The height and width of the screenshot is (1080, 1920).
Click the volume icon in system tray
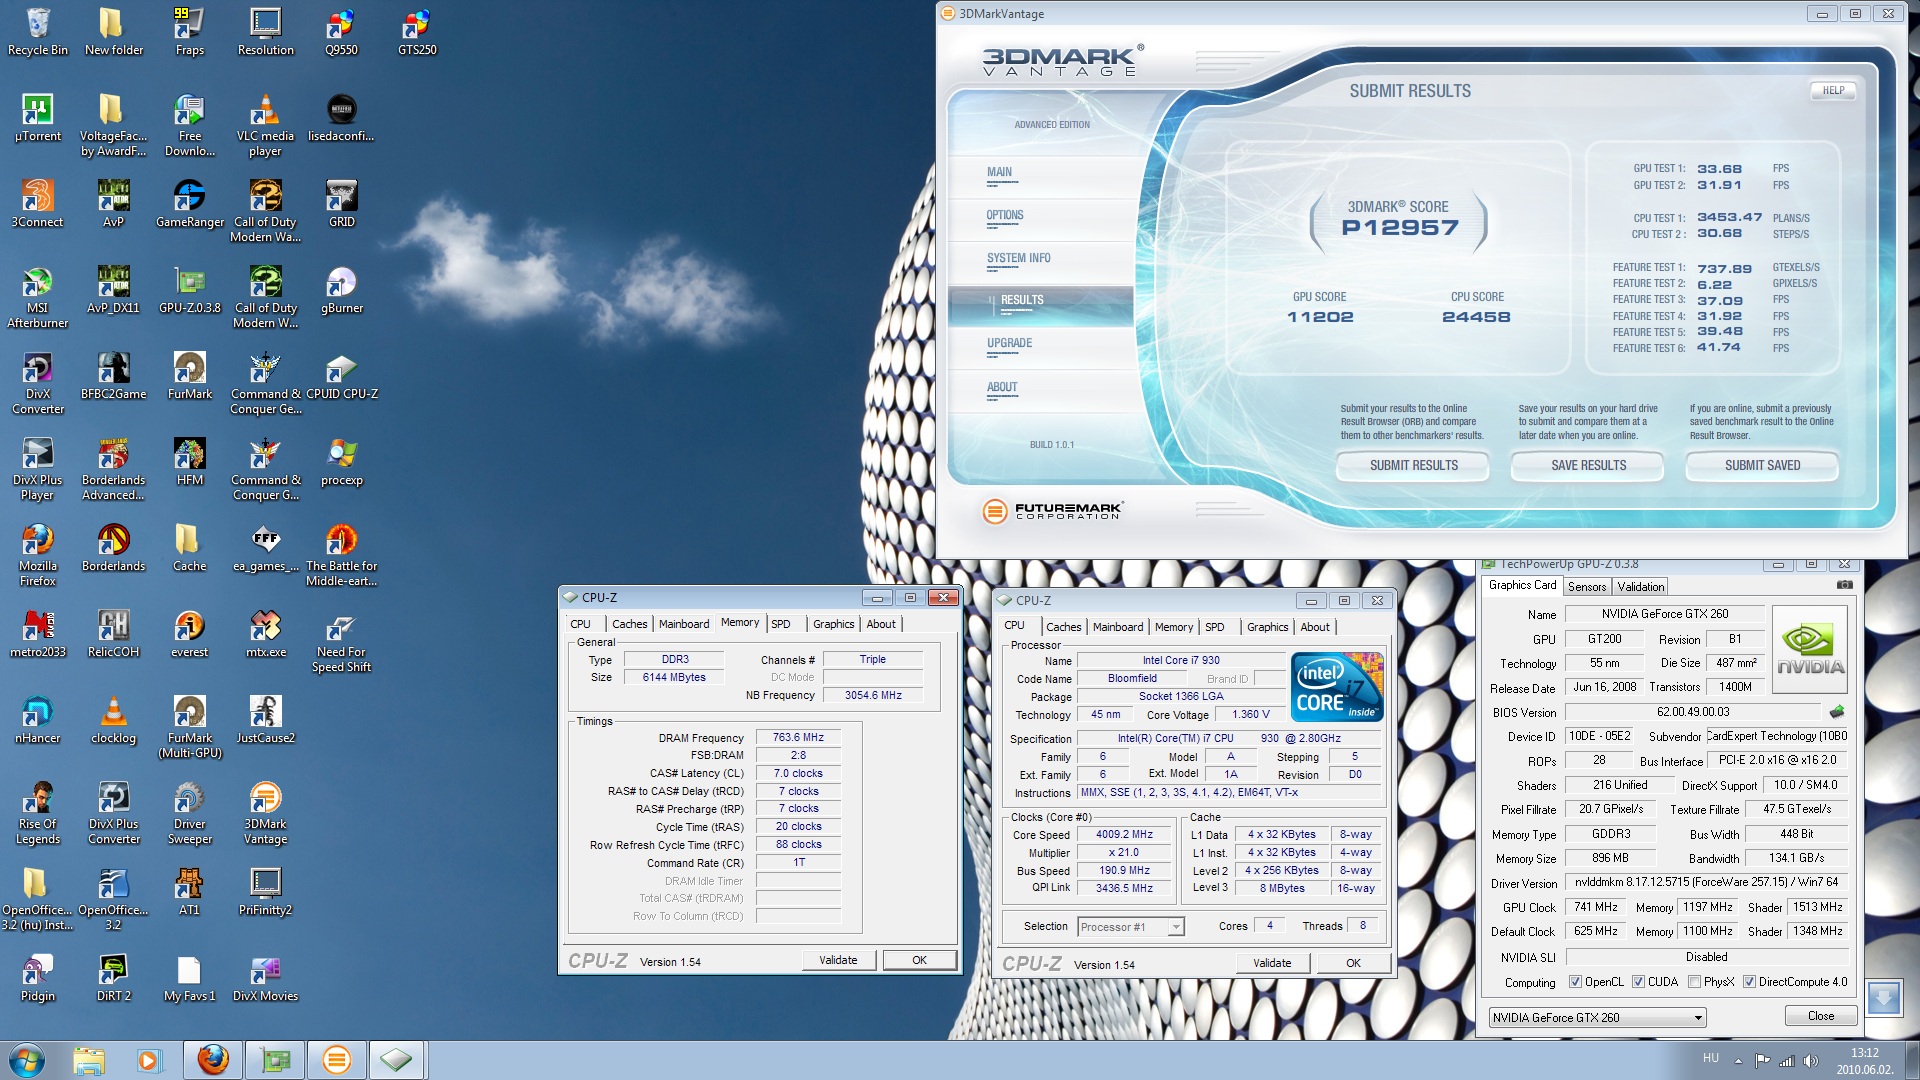tap(1810, 1060)
